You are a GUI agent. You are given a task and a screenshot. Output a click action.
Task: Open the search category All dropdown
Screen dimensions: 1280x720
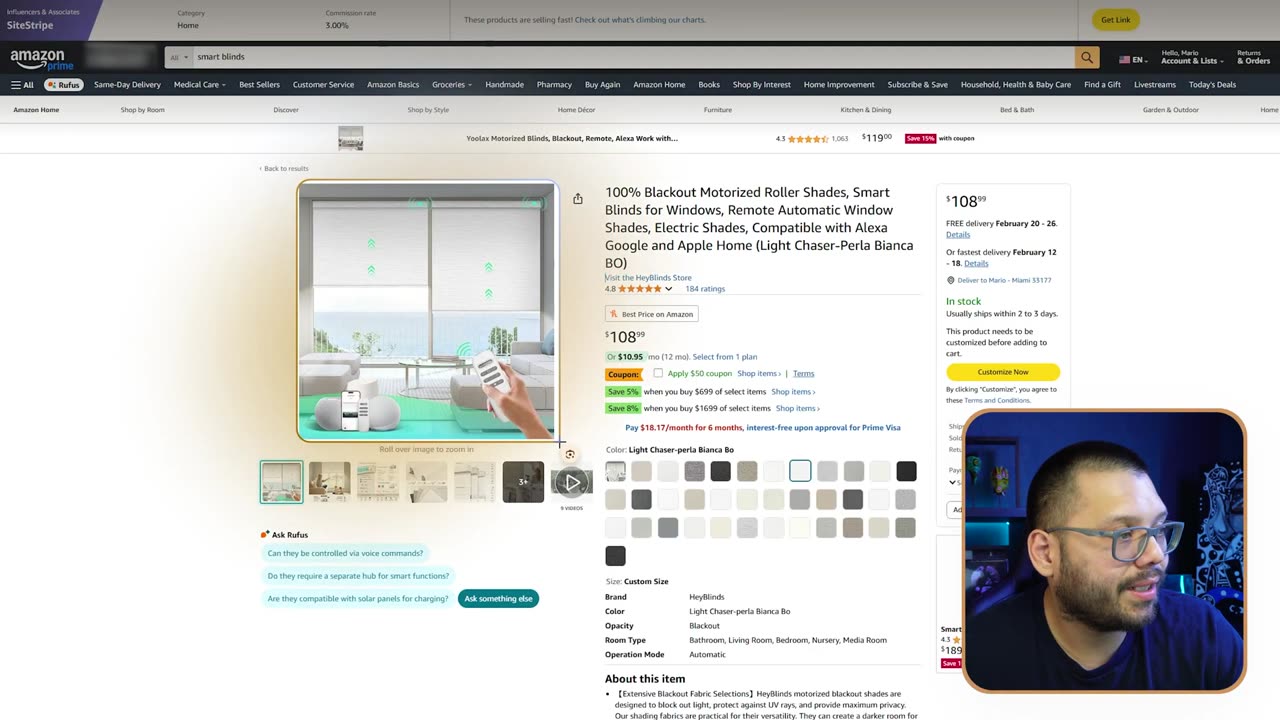[178, 57]
